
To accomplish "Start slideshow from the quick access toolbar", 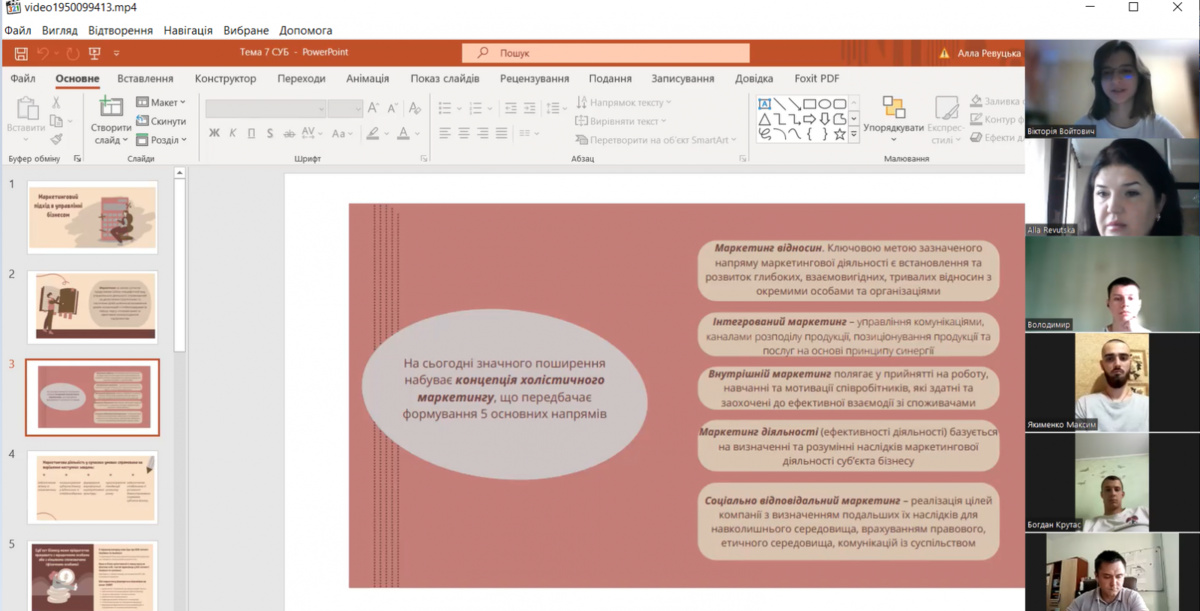I will pos(95,53).
